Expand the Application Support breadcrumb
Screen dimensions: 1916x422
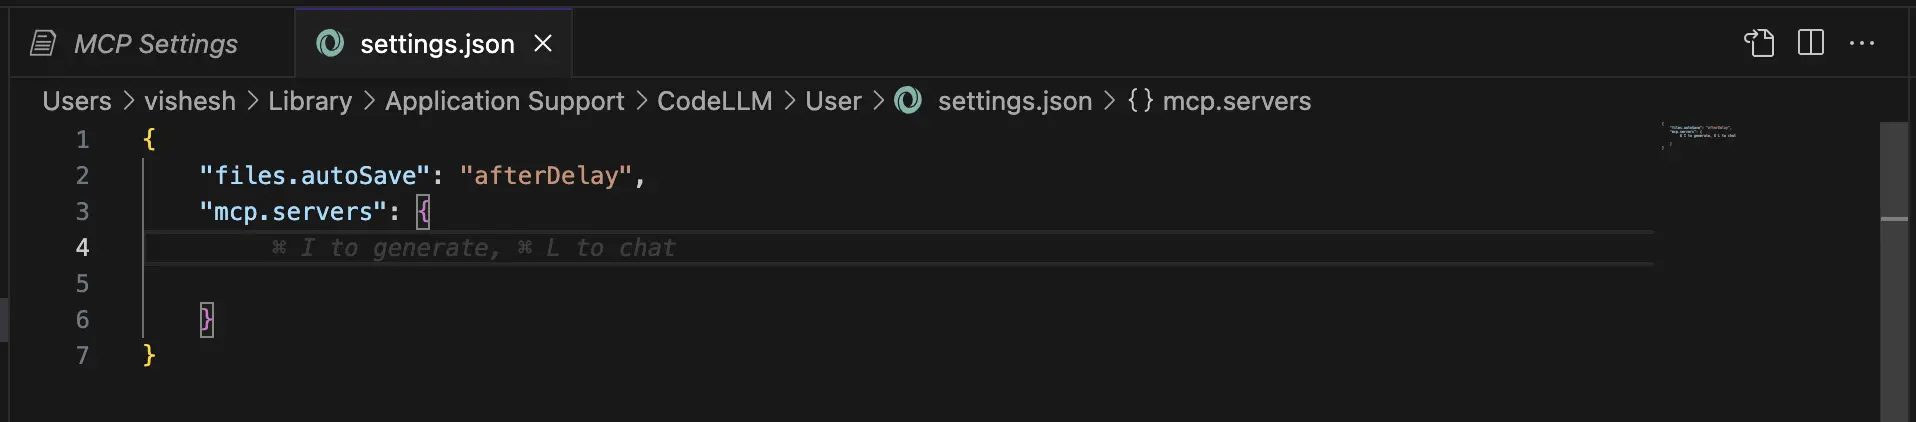click(505, 101)
